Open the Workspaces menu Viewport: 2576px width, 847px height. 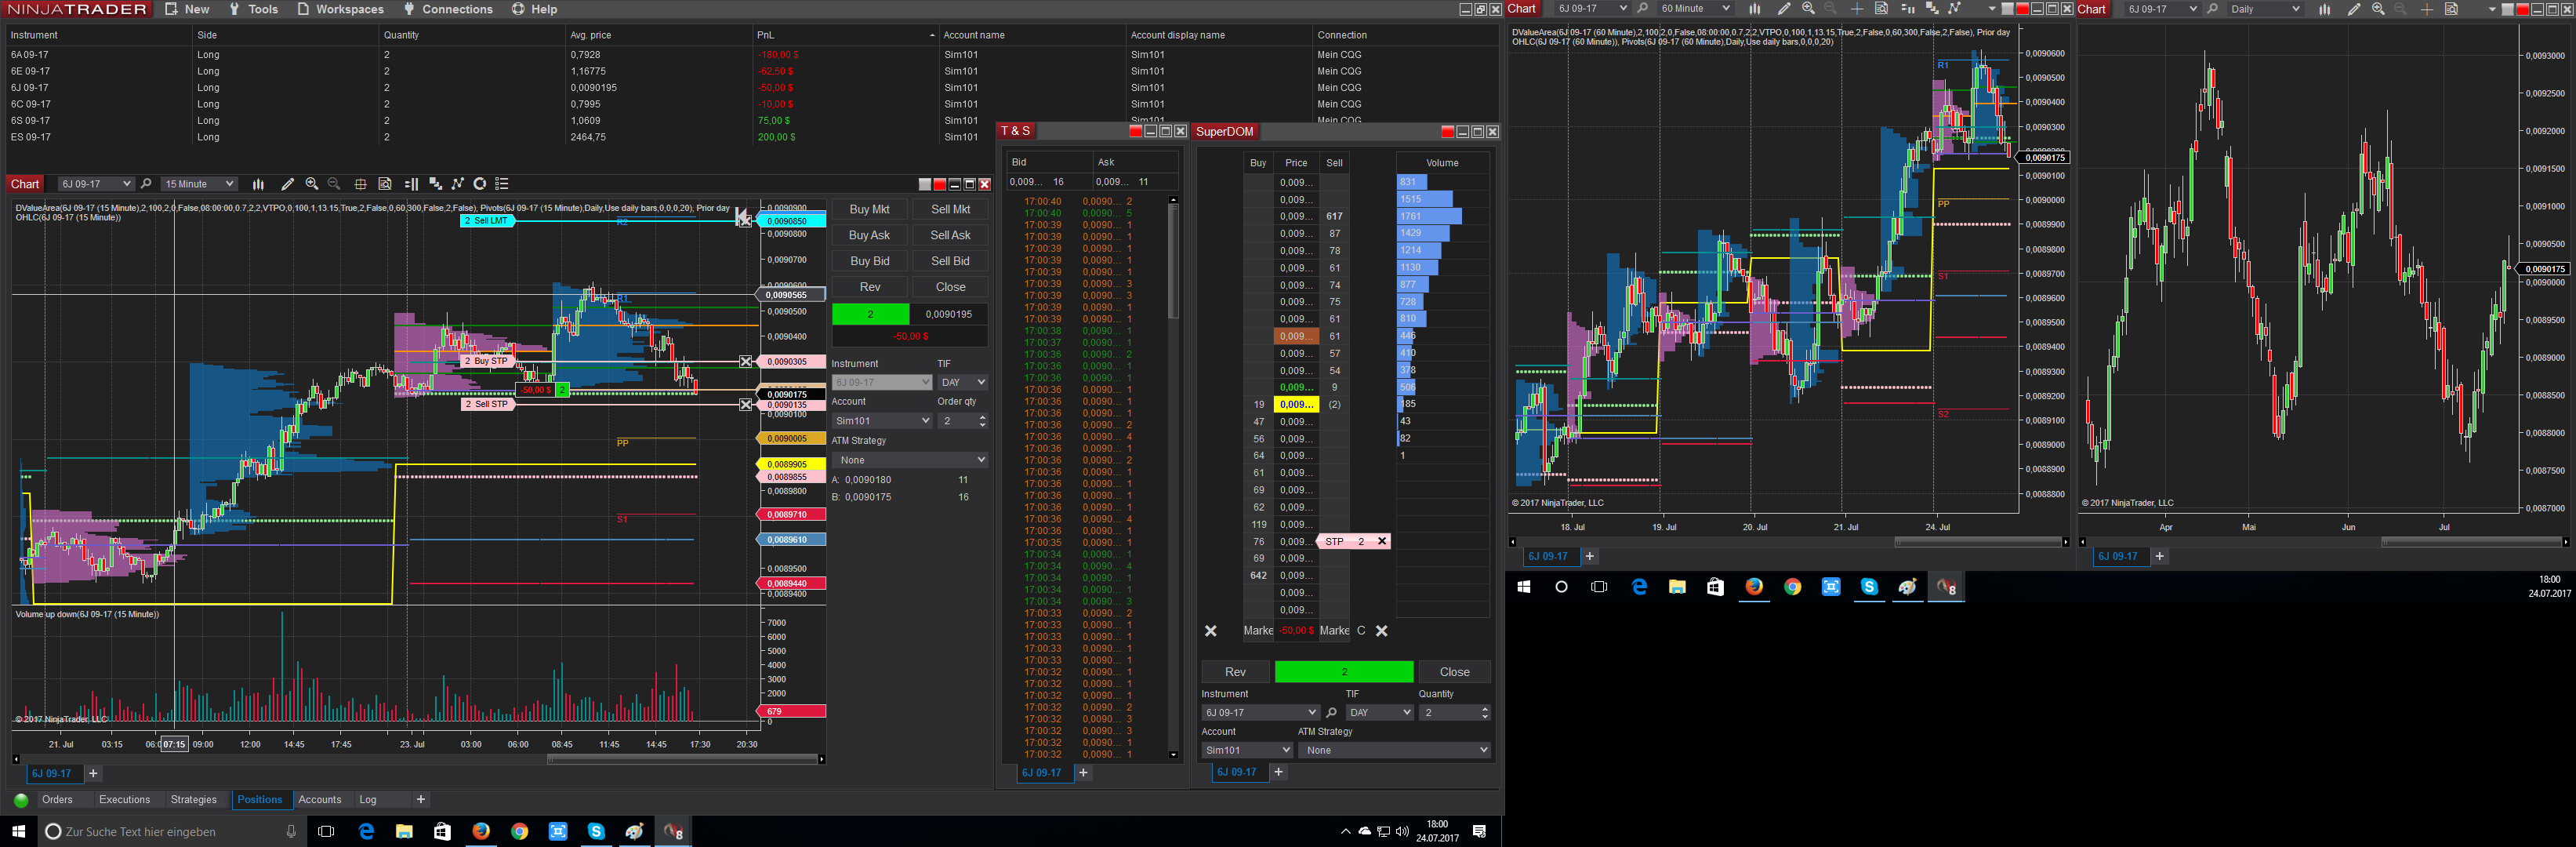(x=341, y=9)
